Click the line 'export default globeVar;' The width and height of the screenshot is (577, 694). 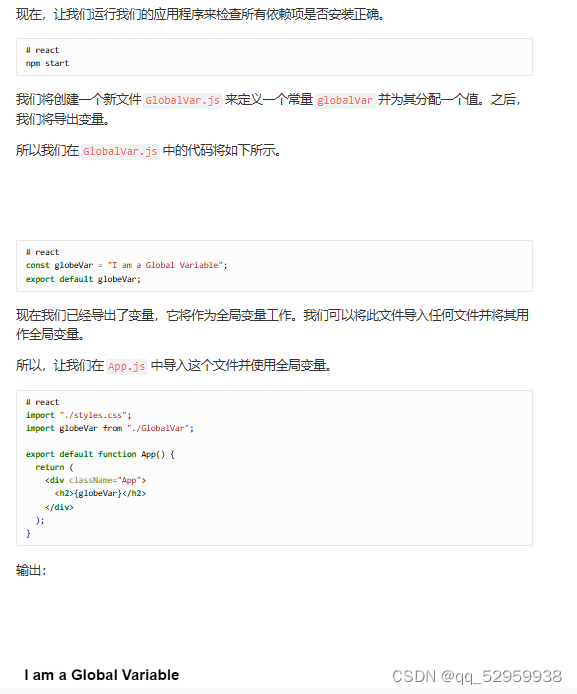point(83,279)
